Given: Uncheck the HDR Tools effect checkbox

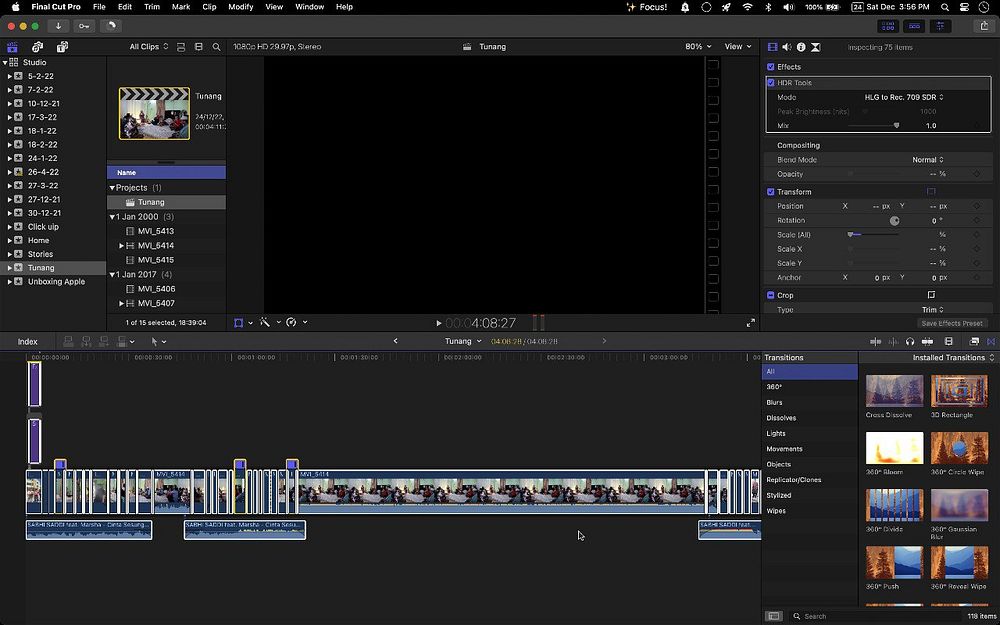Looking at the screenshot, I should [771, 83].
